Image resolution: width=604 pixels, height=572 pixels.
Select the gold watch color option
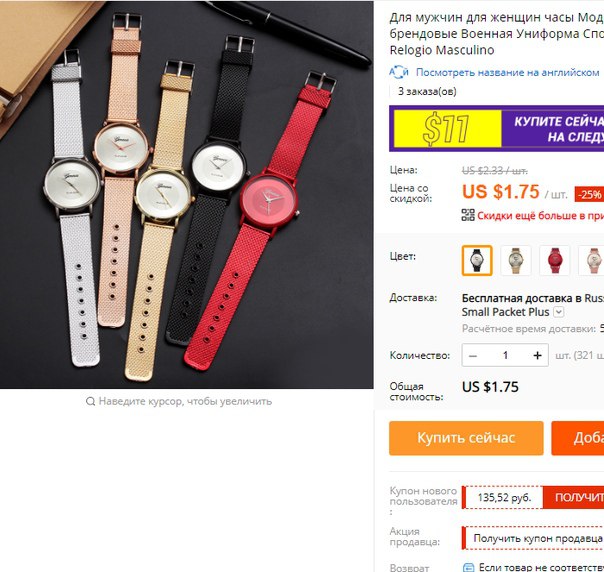(515, 260)
